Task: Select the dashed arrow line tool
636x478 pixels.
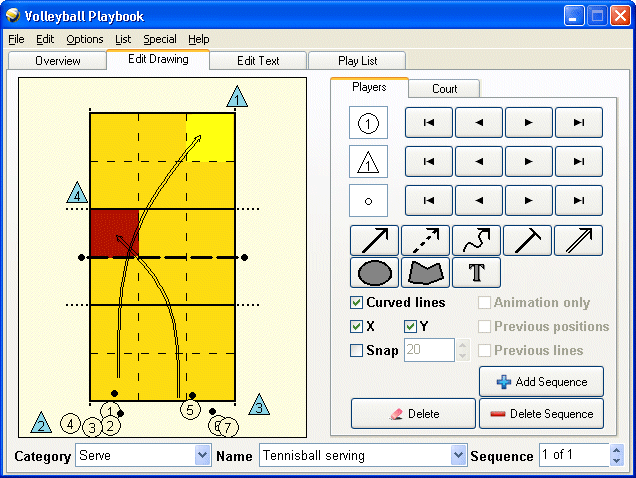Action: [x=425, y=241]
